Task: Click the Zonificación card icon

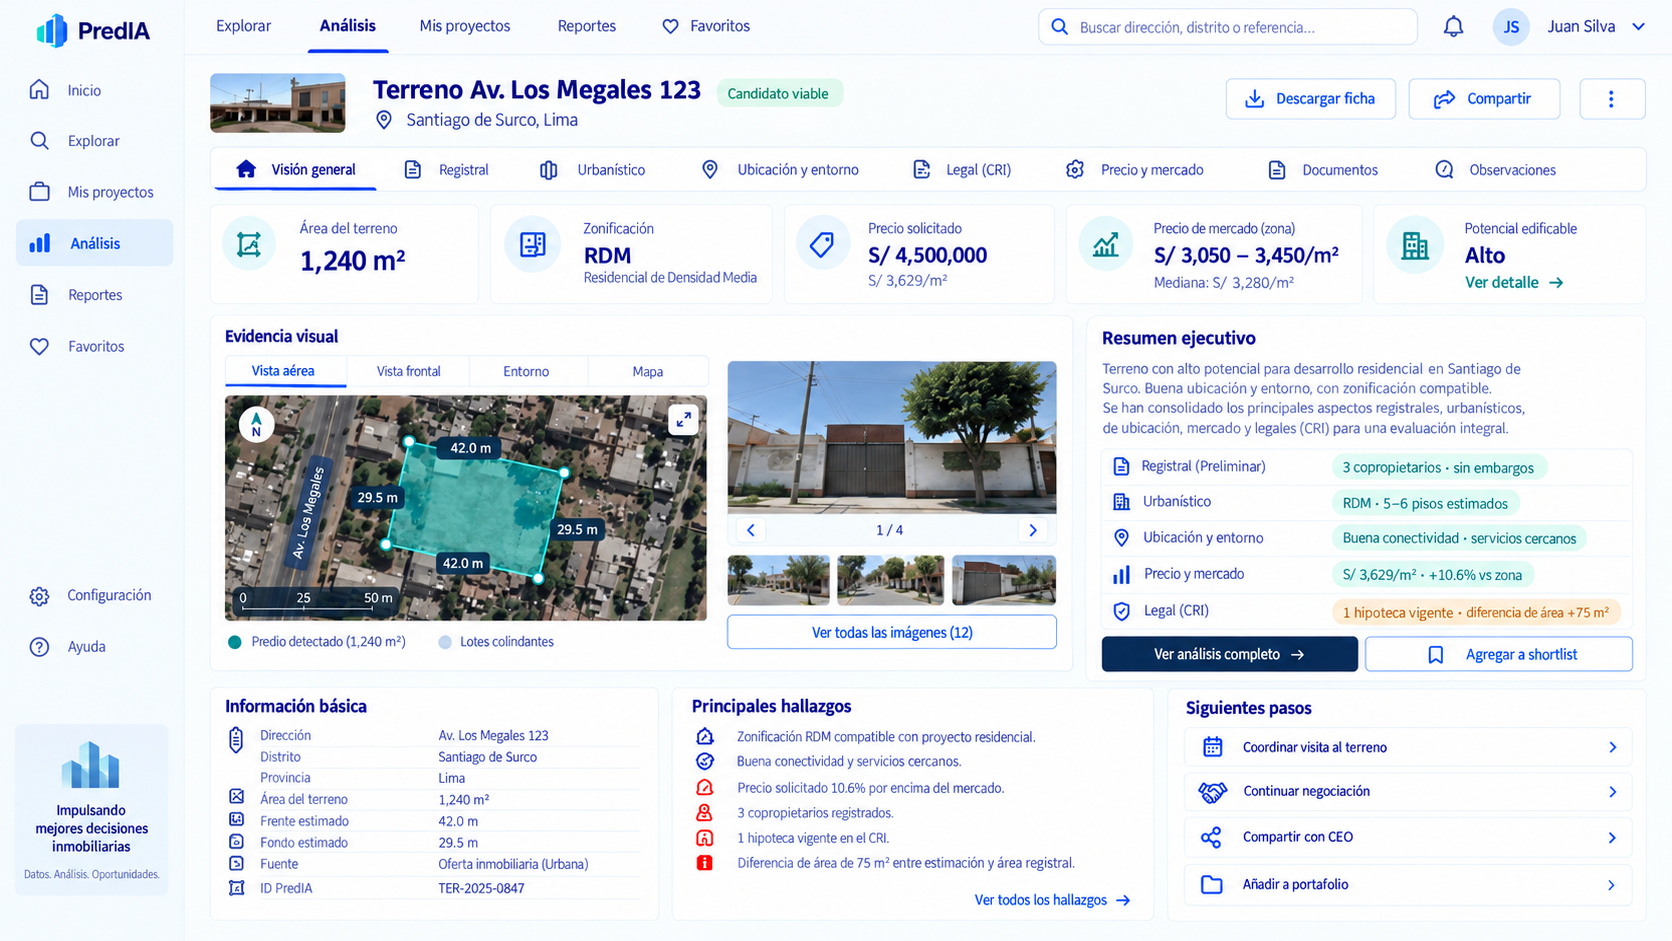Action: click(x=532, y=244)
